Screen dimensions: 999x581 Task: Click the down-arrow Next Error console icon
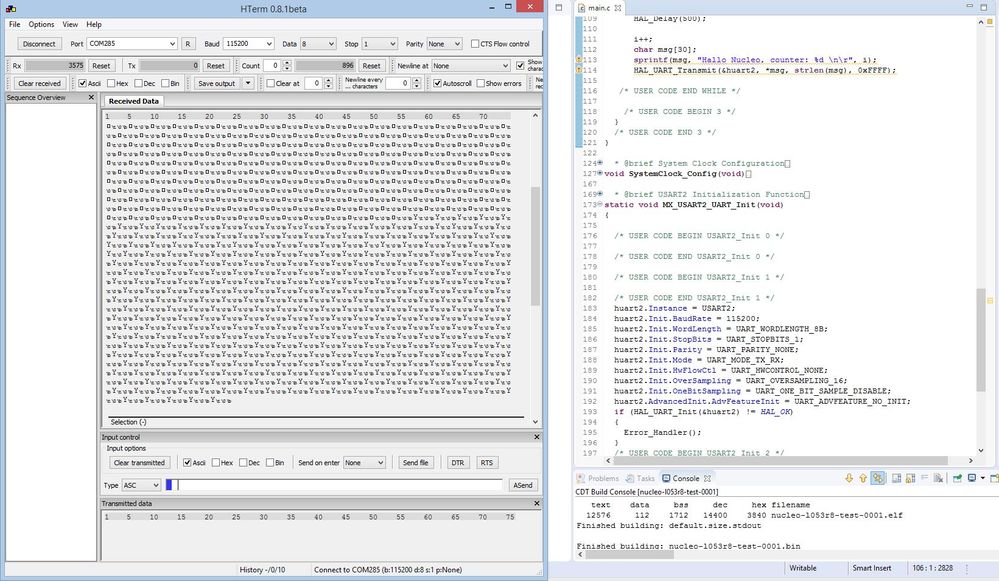click(849, 478)
